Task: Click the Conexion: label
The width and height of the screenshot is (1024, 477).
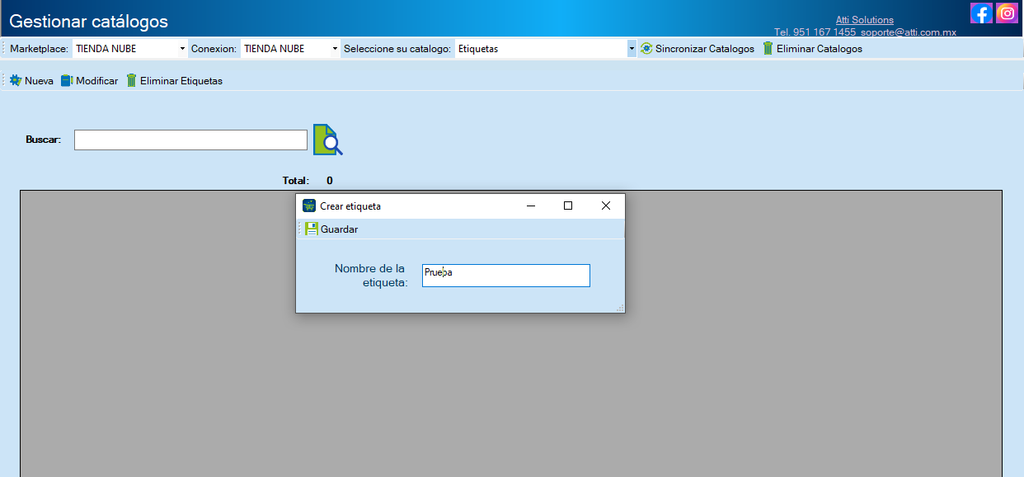Action: click(214, 48)
